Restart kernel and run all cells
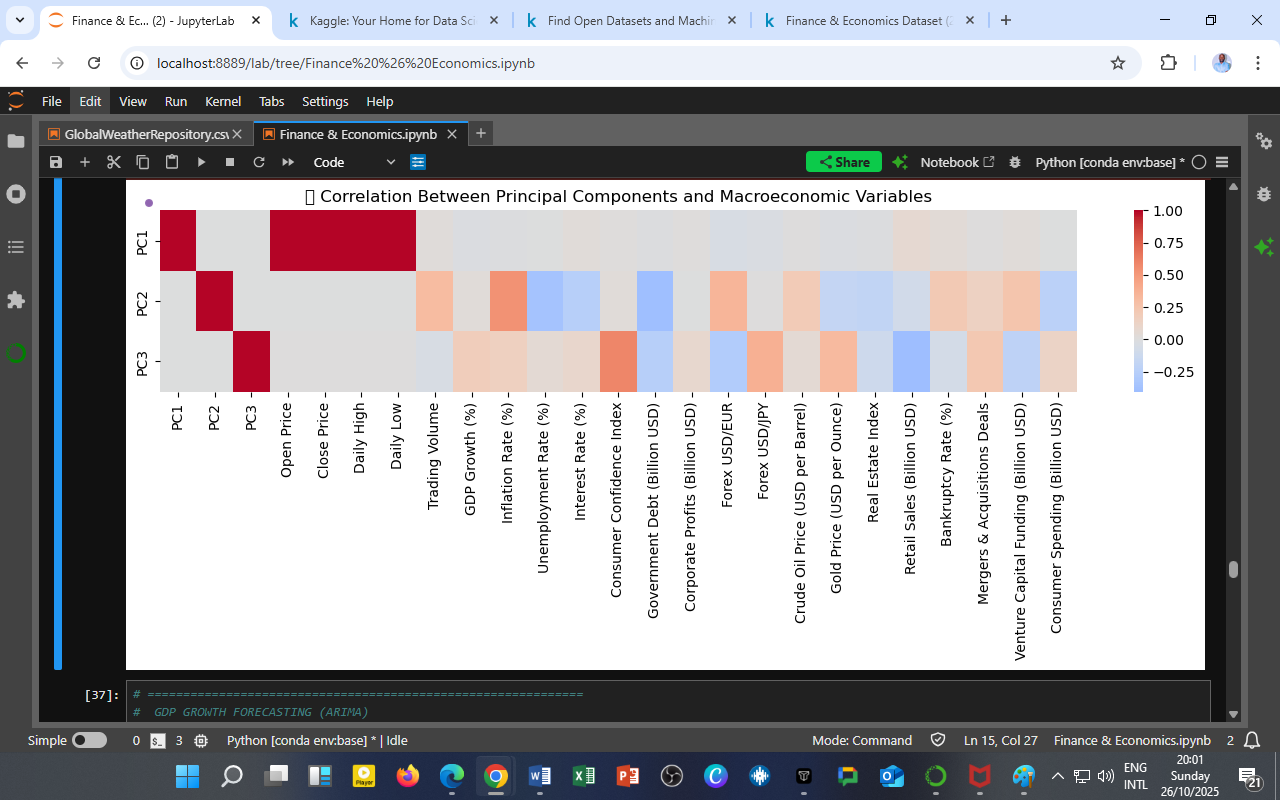This screenshot has width=1280, height=800. coord(286,161)
